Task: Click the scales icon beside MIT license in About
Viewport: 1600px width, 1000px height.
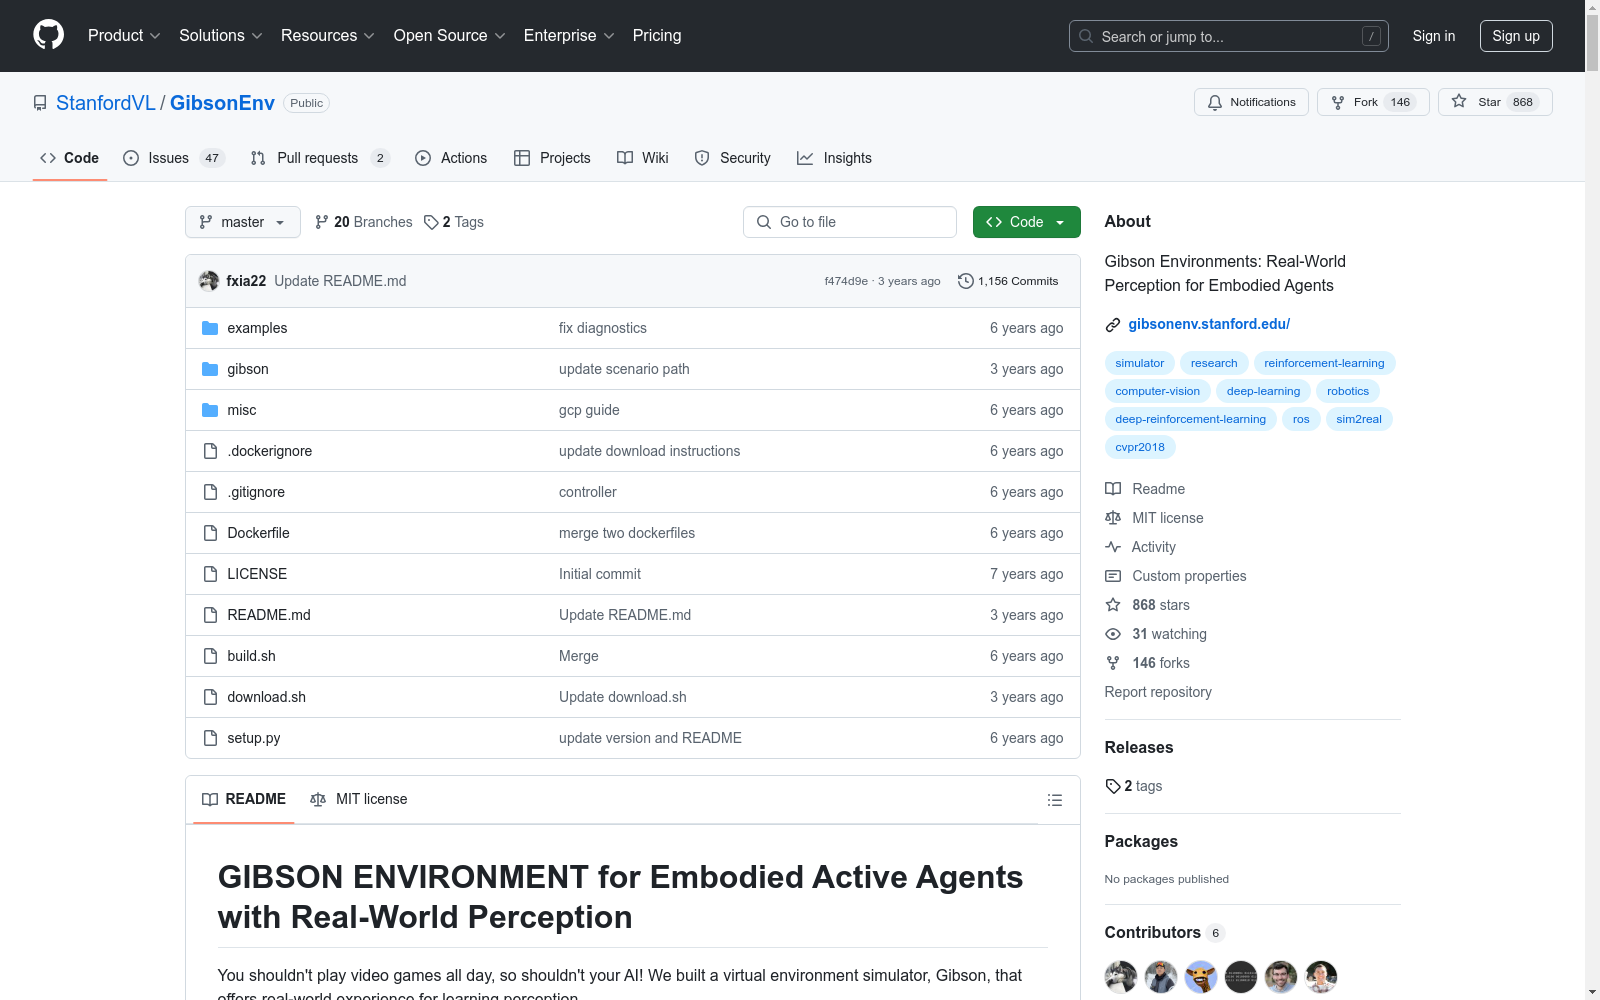Action: pyautogui.click(x=1113, y=518)
